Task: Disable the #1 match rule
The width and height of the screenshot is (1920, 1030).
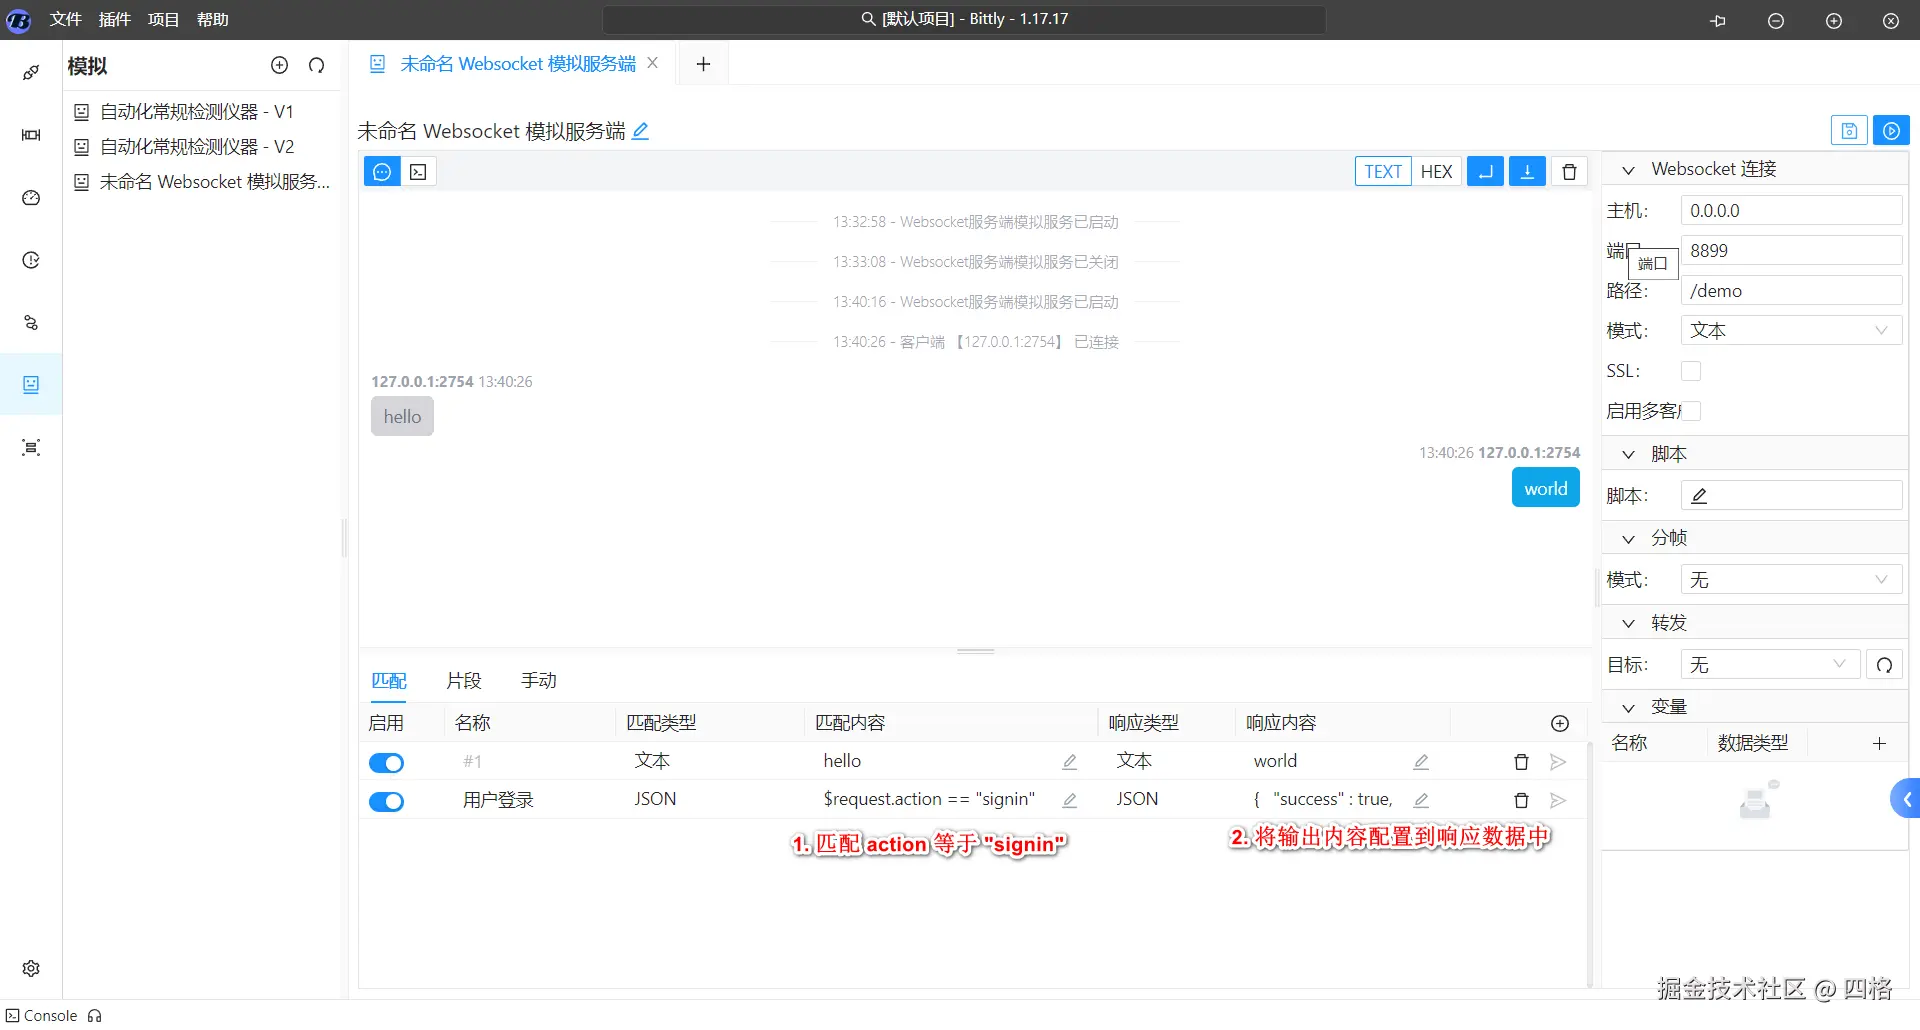Action: 387,763
